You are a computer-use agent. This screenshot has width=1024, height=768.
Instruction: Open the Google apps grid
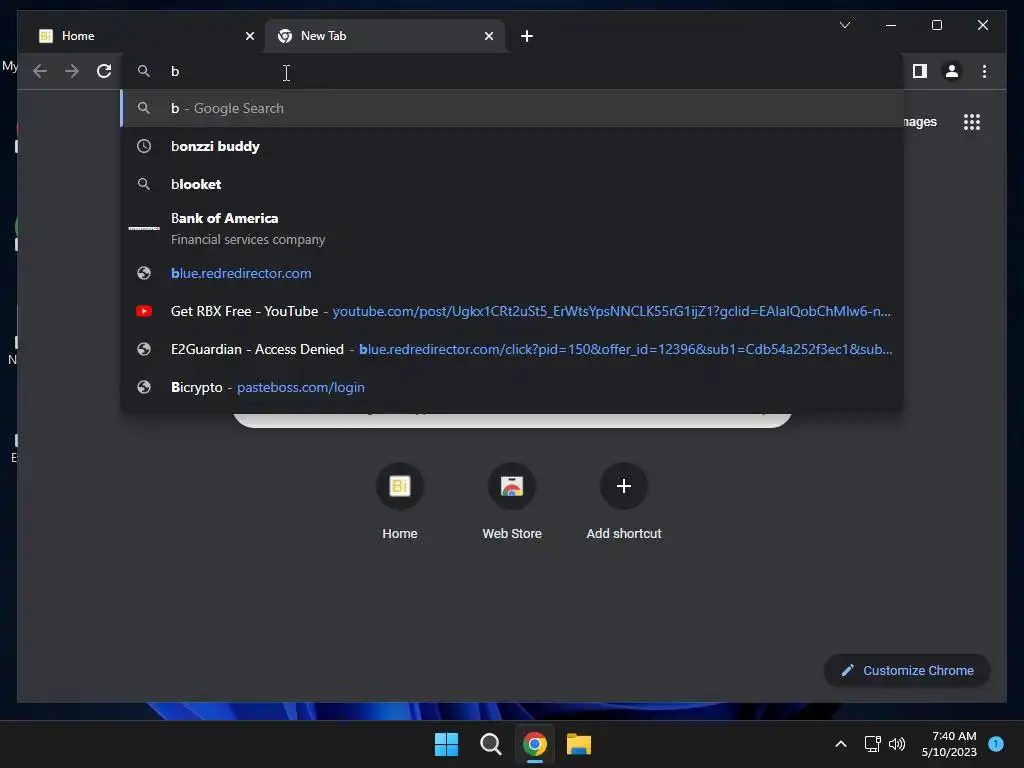(x=972, y=122)
